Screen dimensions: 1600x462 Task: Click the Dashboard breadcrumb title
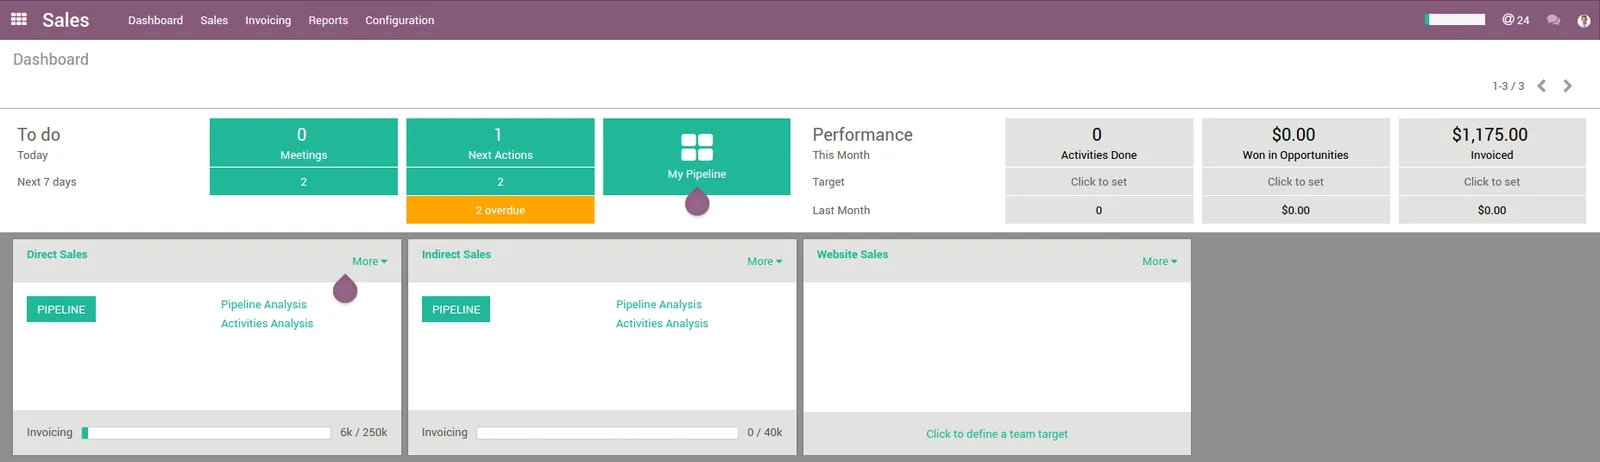[x=51, y=59]
